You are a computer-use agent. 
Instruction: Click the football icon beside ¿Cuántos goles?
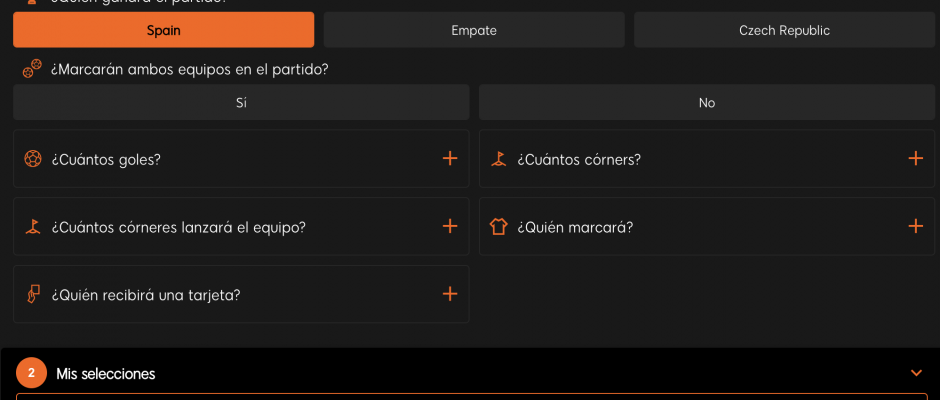point(33,159)
